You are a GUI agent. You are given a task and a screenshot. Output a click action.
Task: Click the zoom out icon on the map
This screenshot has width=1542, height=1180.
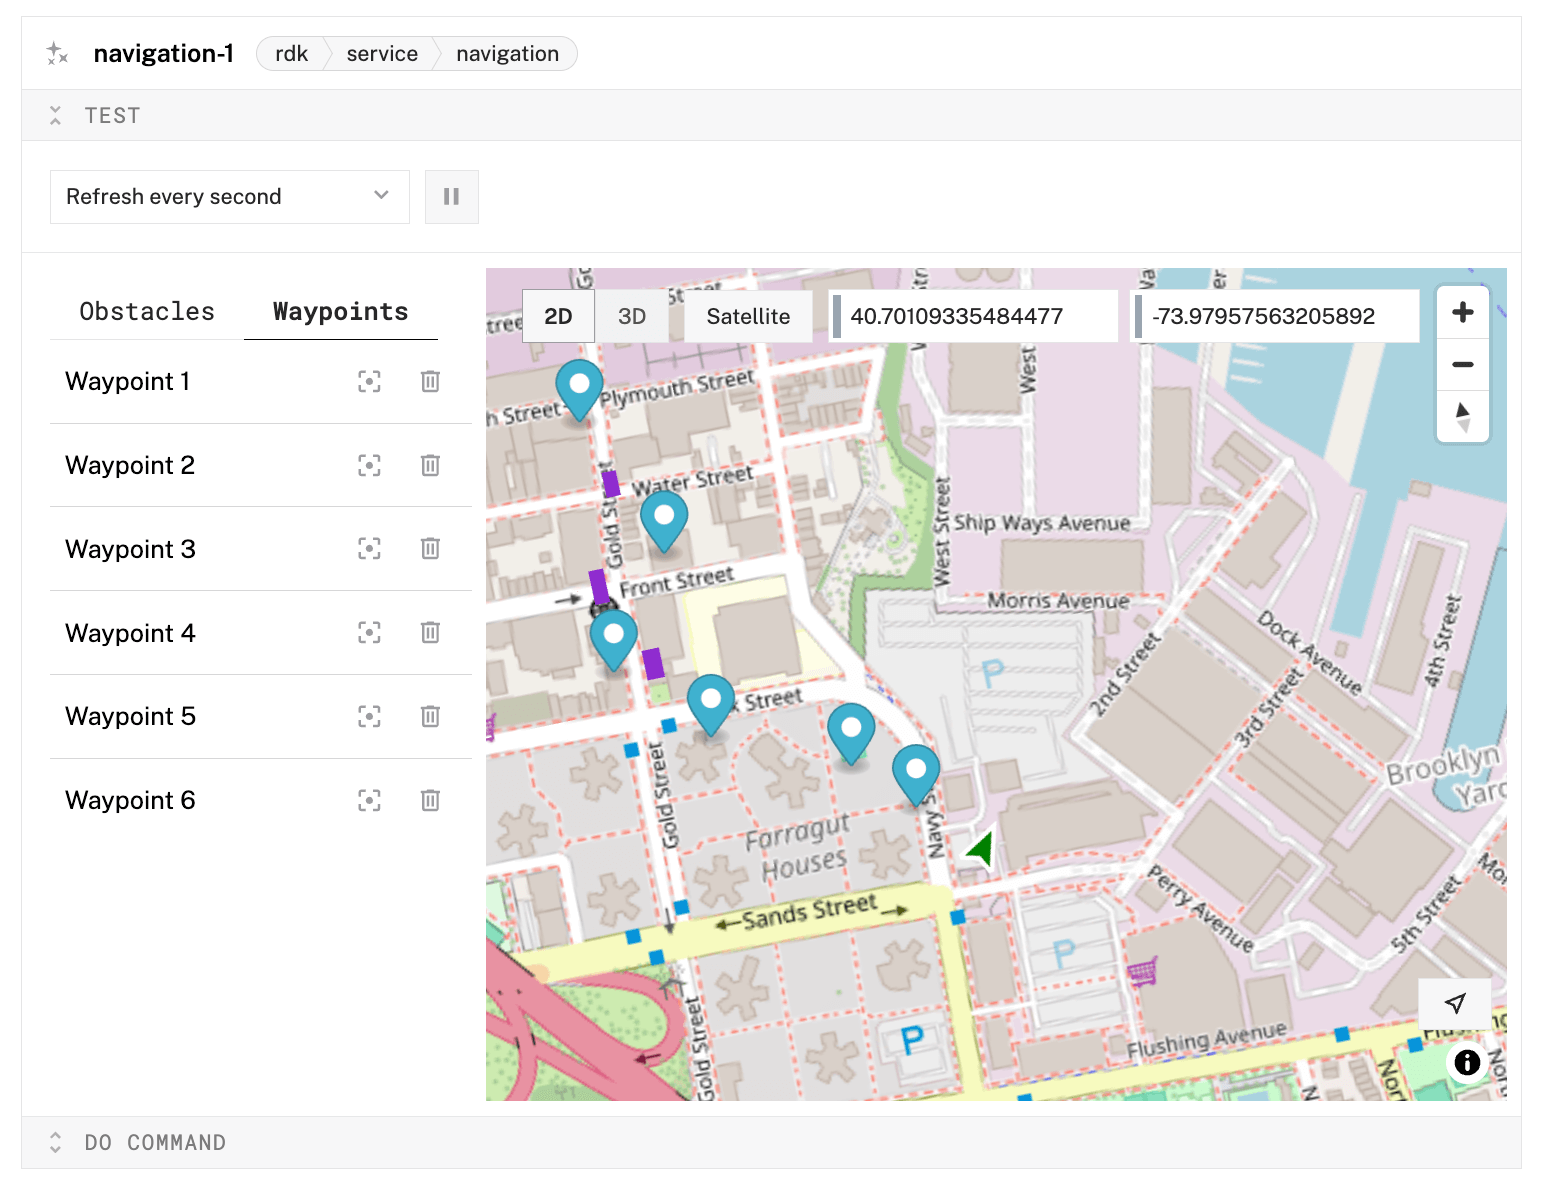click(x=1462, y=364)
